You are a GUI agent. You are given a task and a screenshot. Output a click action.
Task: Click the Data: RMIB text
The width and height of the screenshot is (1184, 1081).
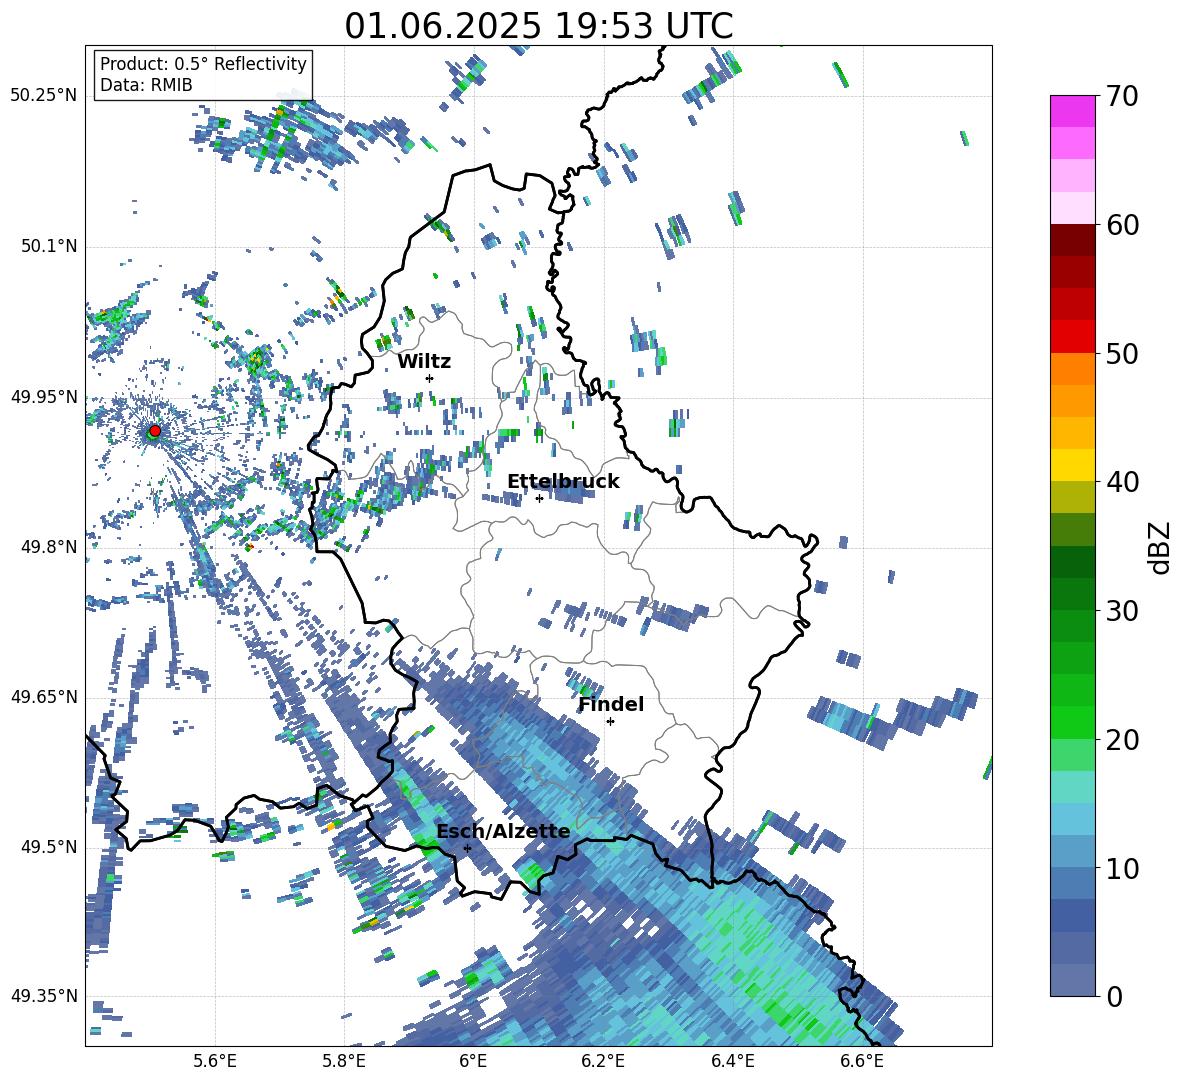146,85
